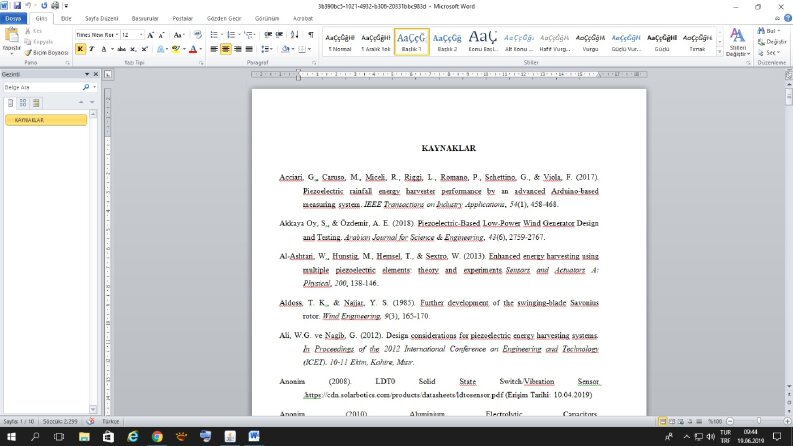Search with magnifier in navigation pane

[86, 87]
